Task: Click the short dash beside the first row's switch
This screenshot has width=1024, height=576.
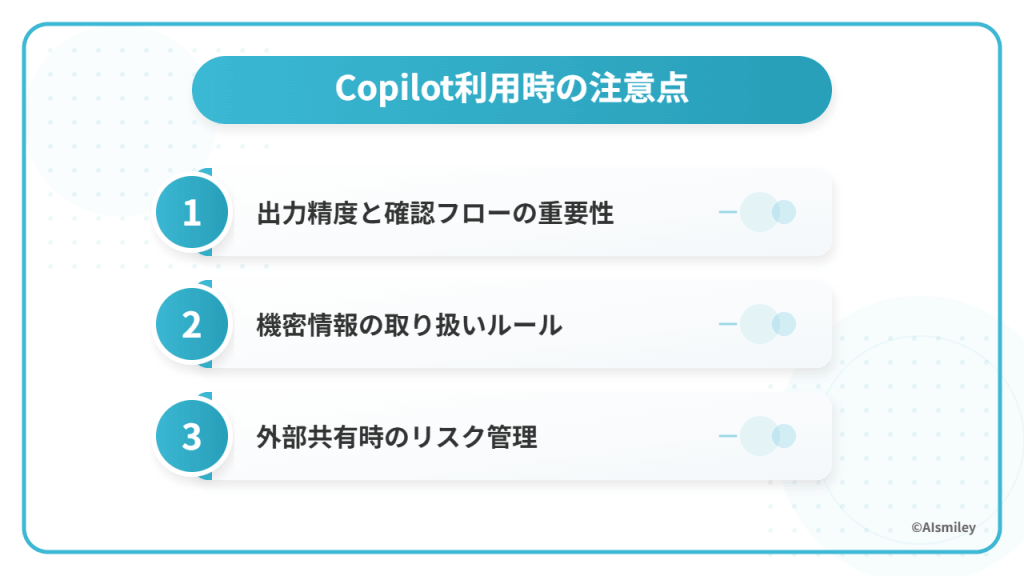Action: pyautogui.click(x=727, y=212)
